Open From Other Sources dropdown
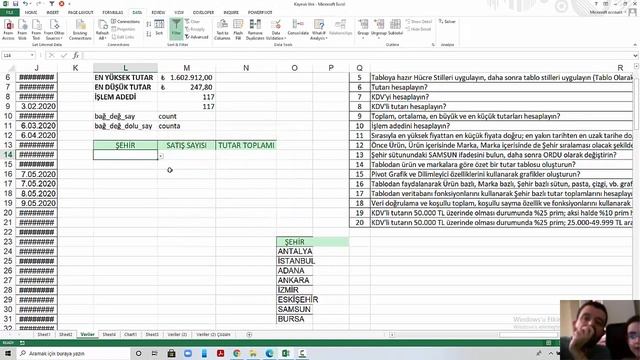640x360 pixels. coord(54,29)
